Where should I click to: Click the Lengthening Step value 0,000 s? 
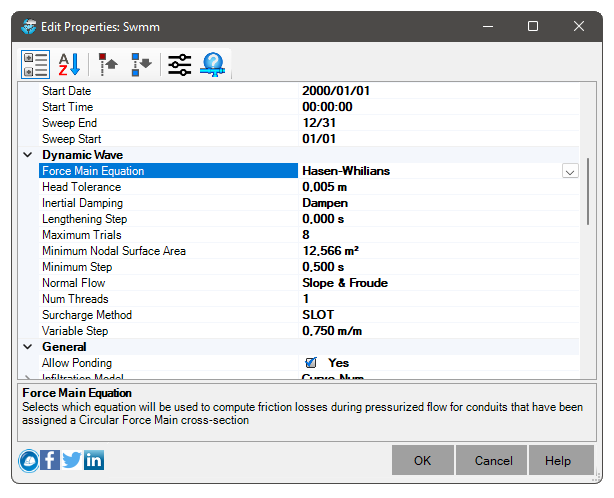pos(323,219)
